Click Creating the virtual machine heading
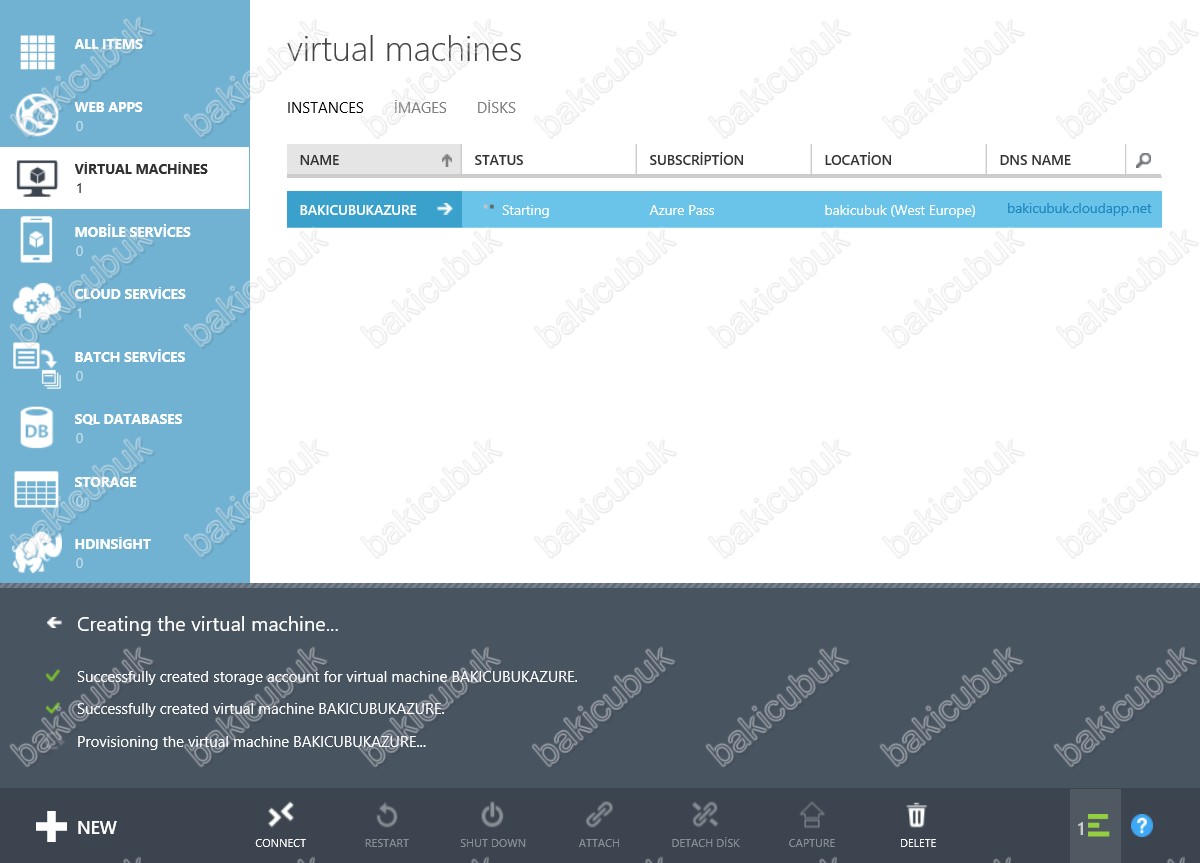This screenshot has height=863, width=1200. pyautogui.click(x=208, y=624)
